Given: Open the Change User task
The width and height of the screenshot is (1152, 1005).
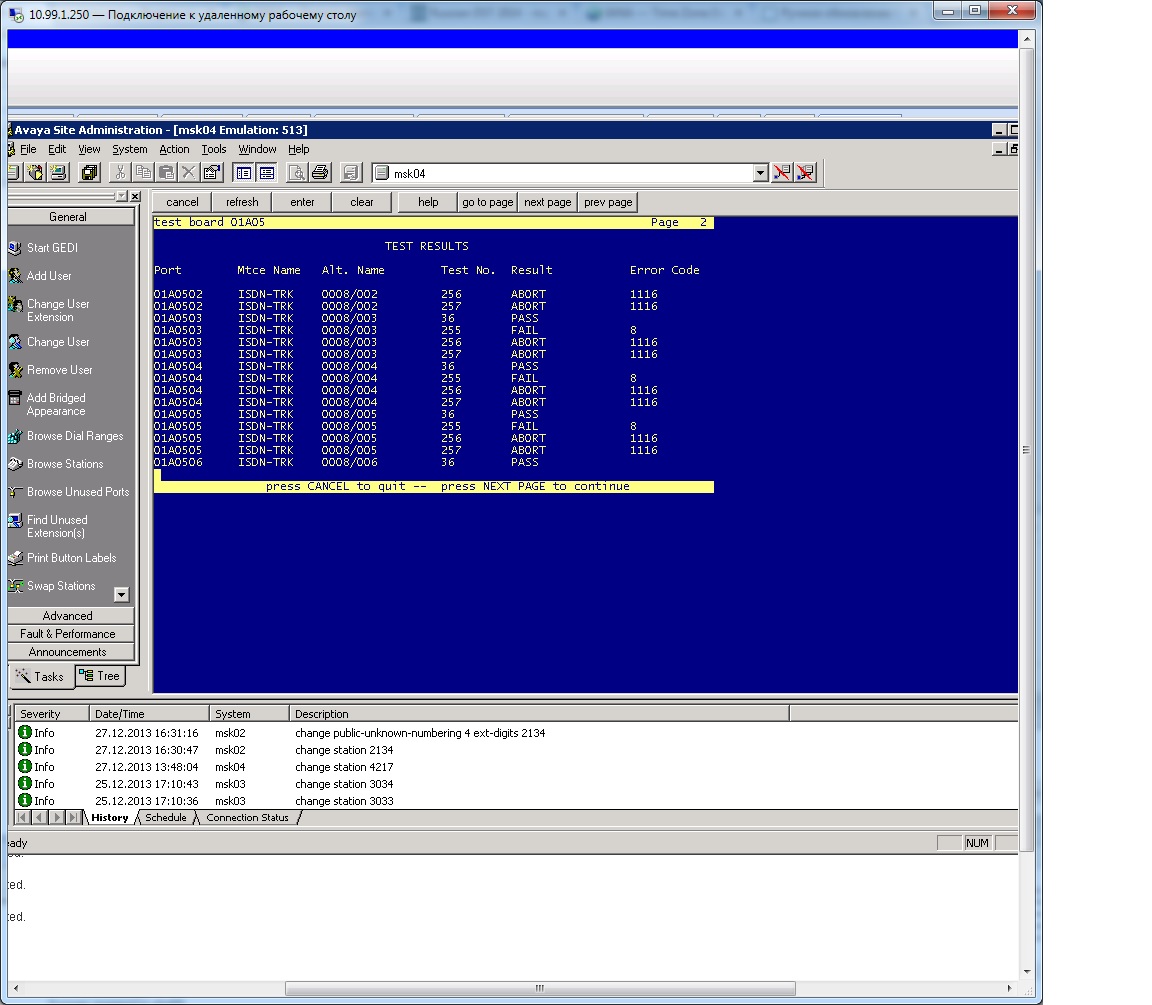Looking at the screenshot, I should click(x=58, y=342).
